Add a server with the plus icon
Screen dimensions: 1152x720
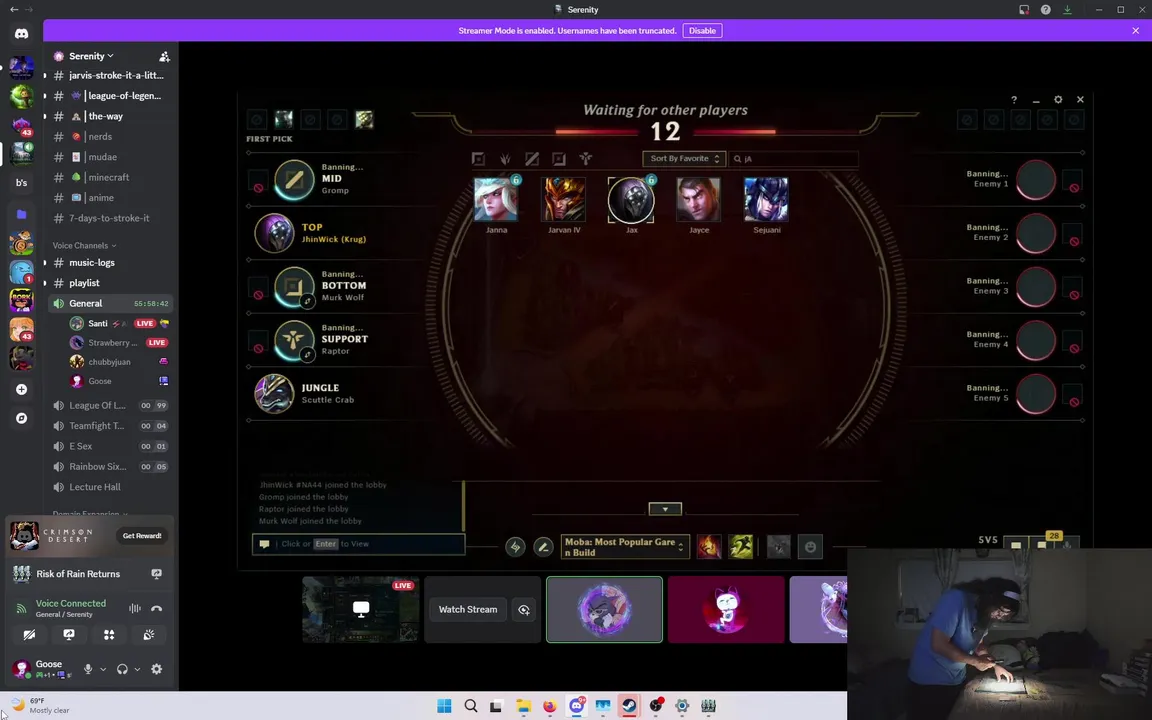21,389
